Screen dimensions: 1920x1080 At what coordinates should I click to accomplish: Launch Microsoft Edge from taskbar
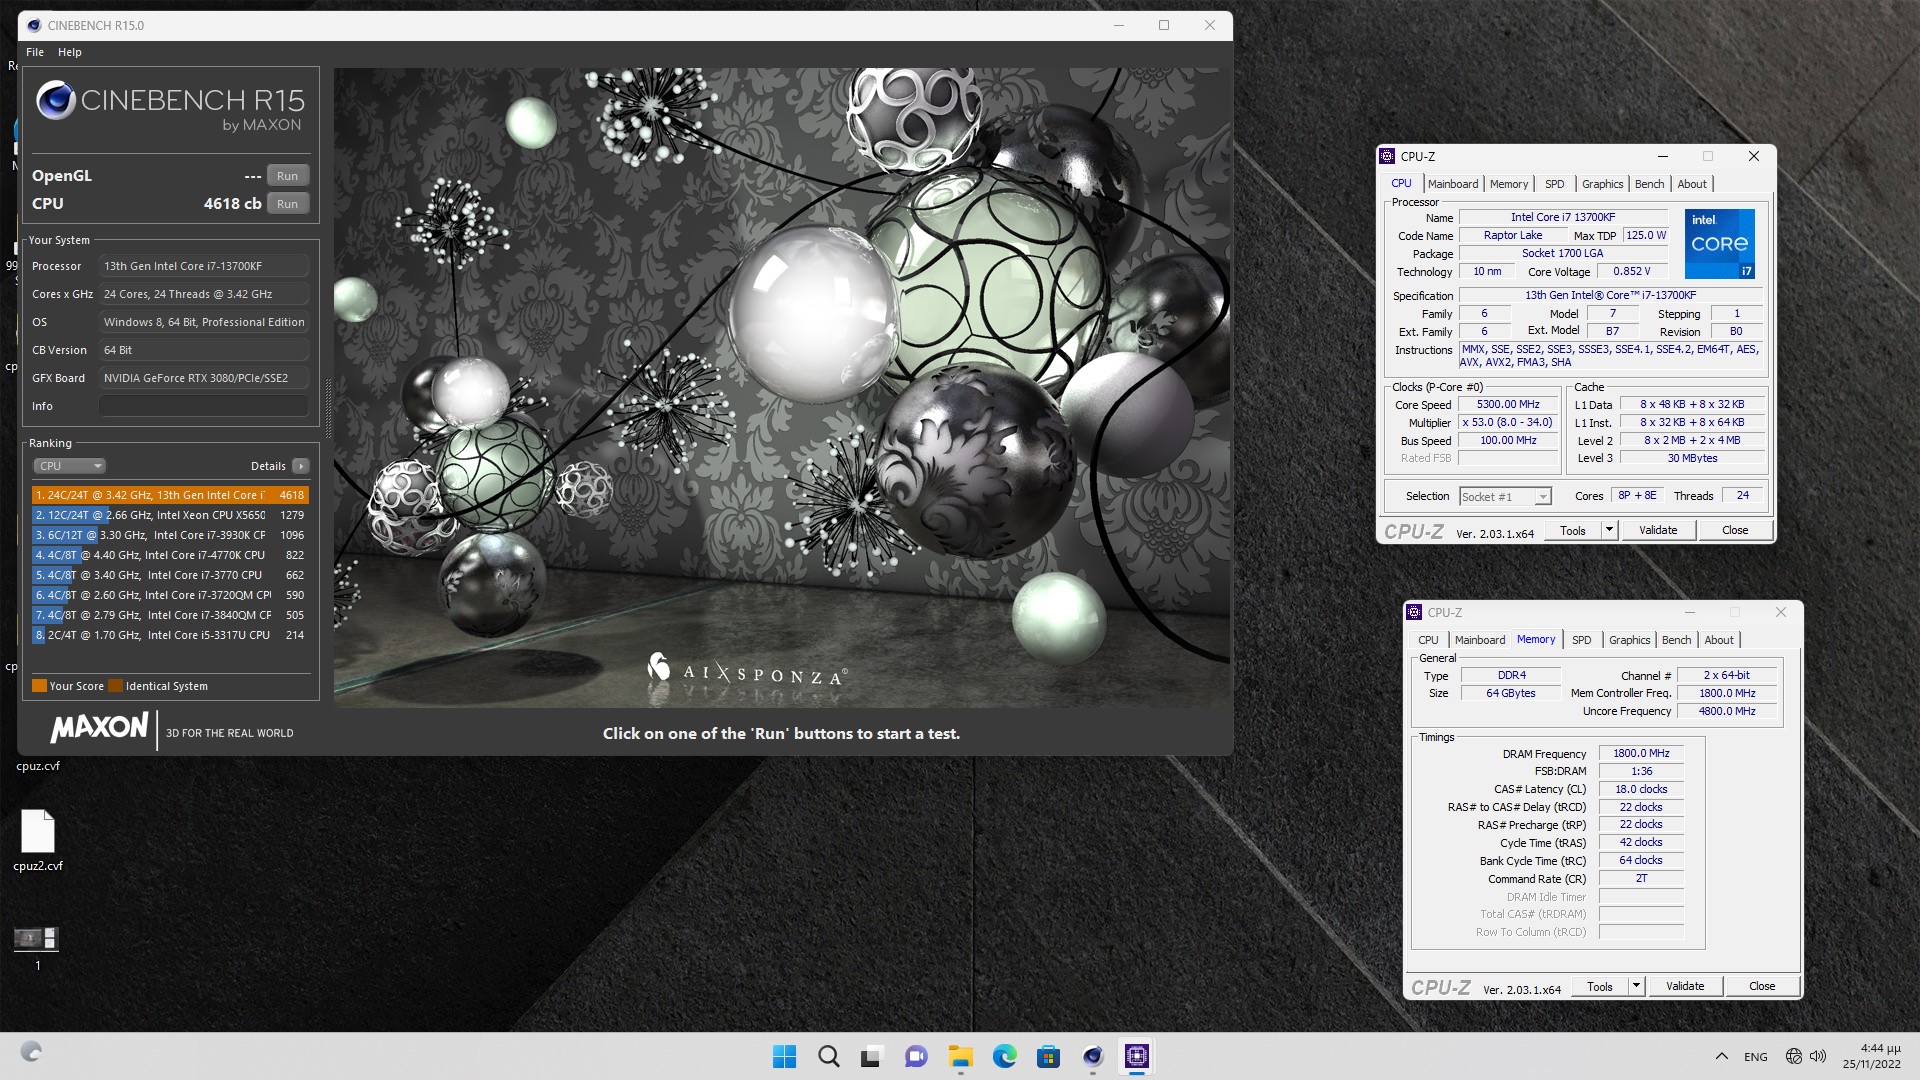point(1005,1056)
